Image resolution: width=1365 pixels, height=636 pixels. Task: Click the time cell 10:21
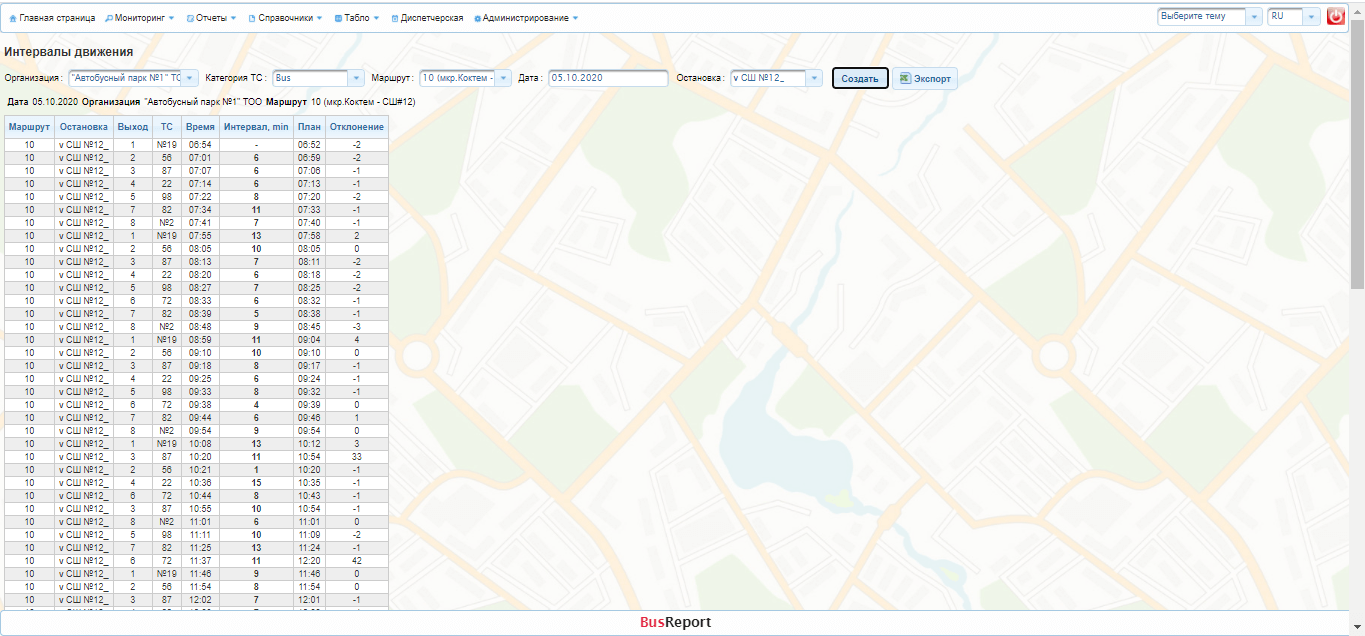click(200, 469)
